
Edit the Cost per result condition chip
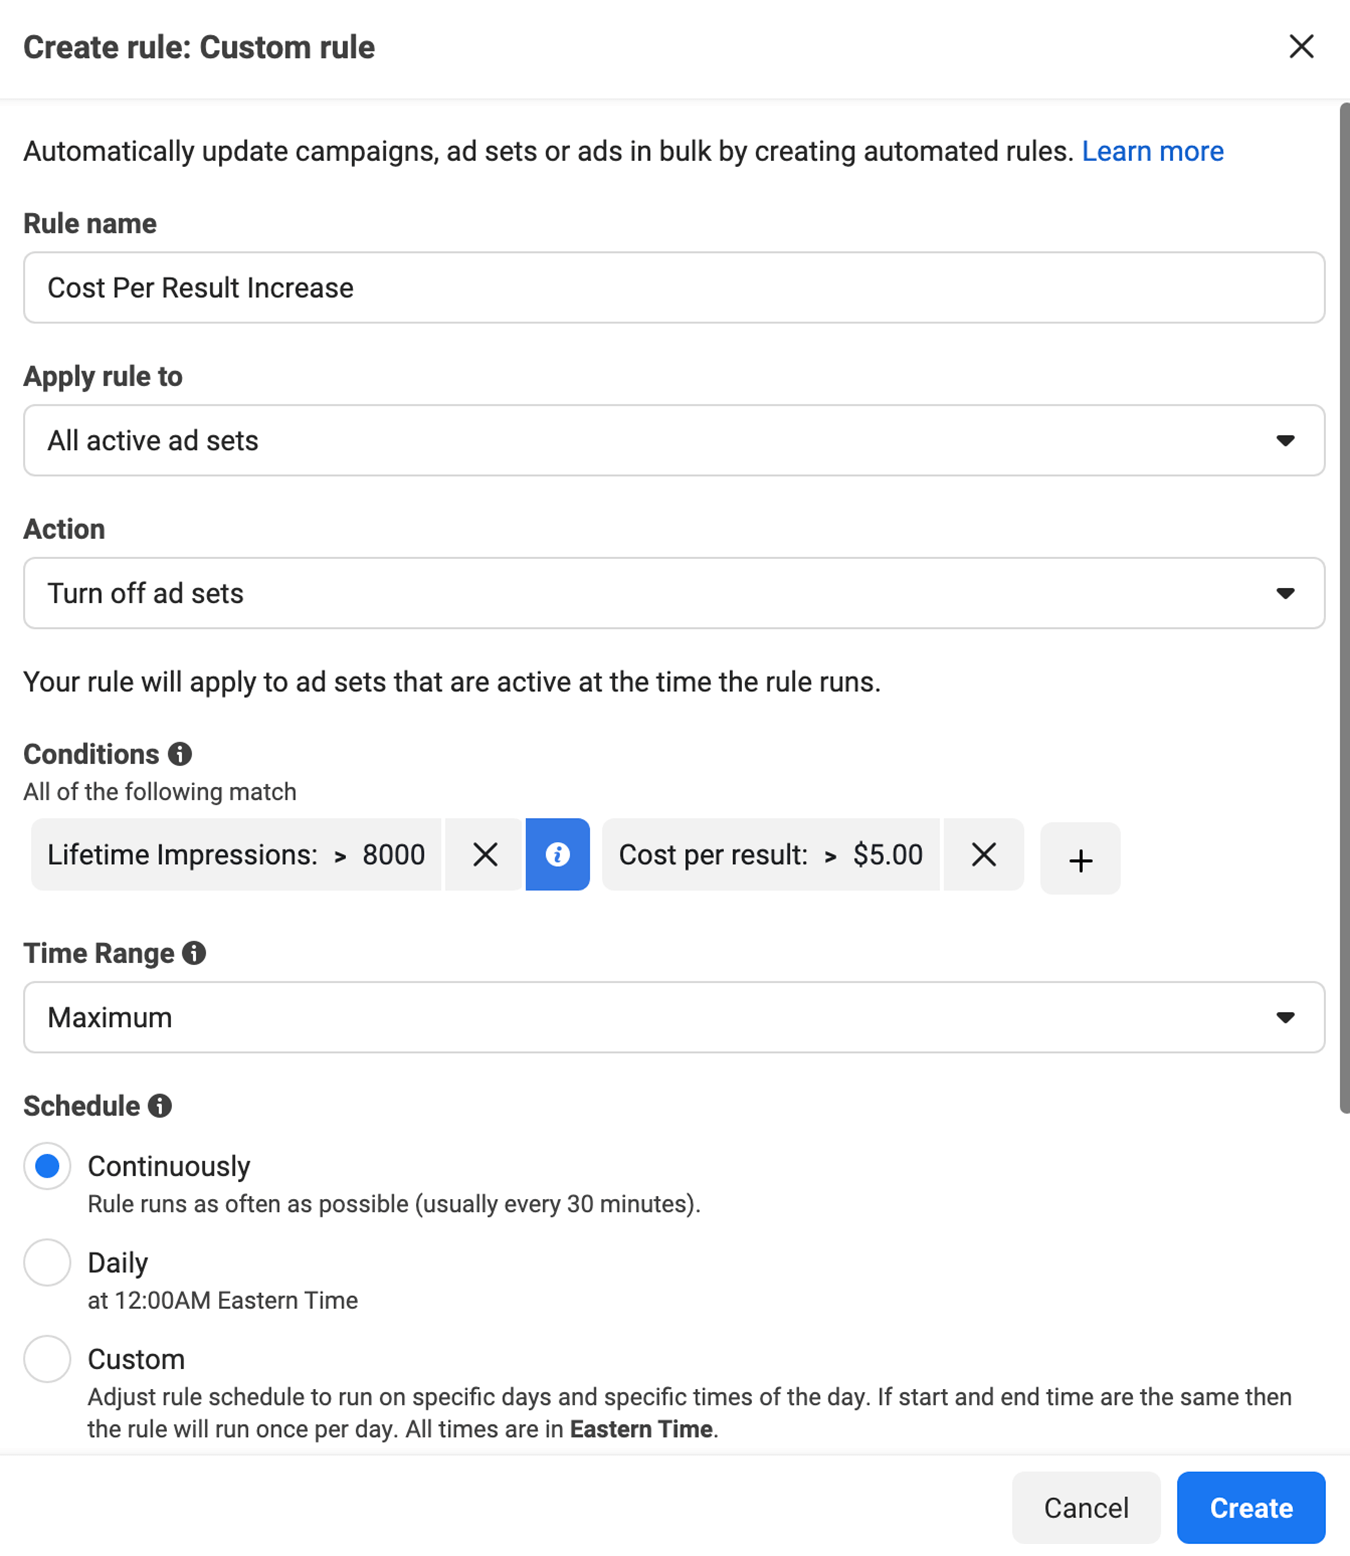[771, 855]
